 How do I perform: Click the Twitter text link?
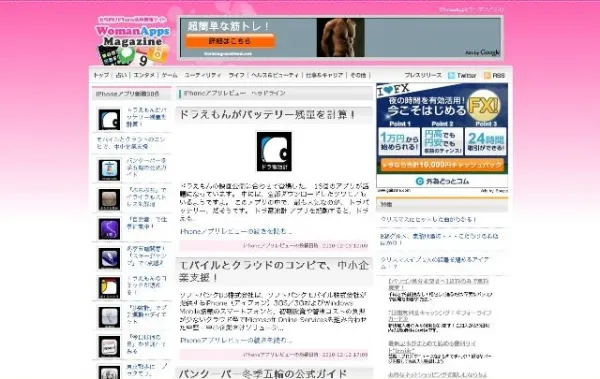pos(466,75)
